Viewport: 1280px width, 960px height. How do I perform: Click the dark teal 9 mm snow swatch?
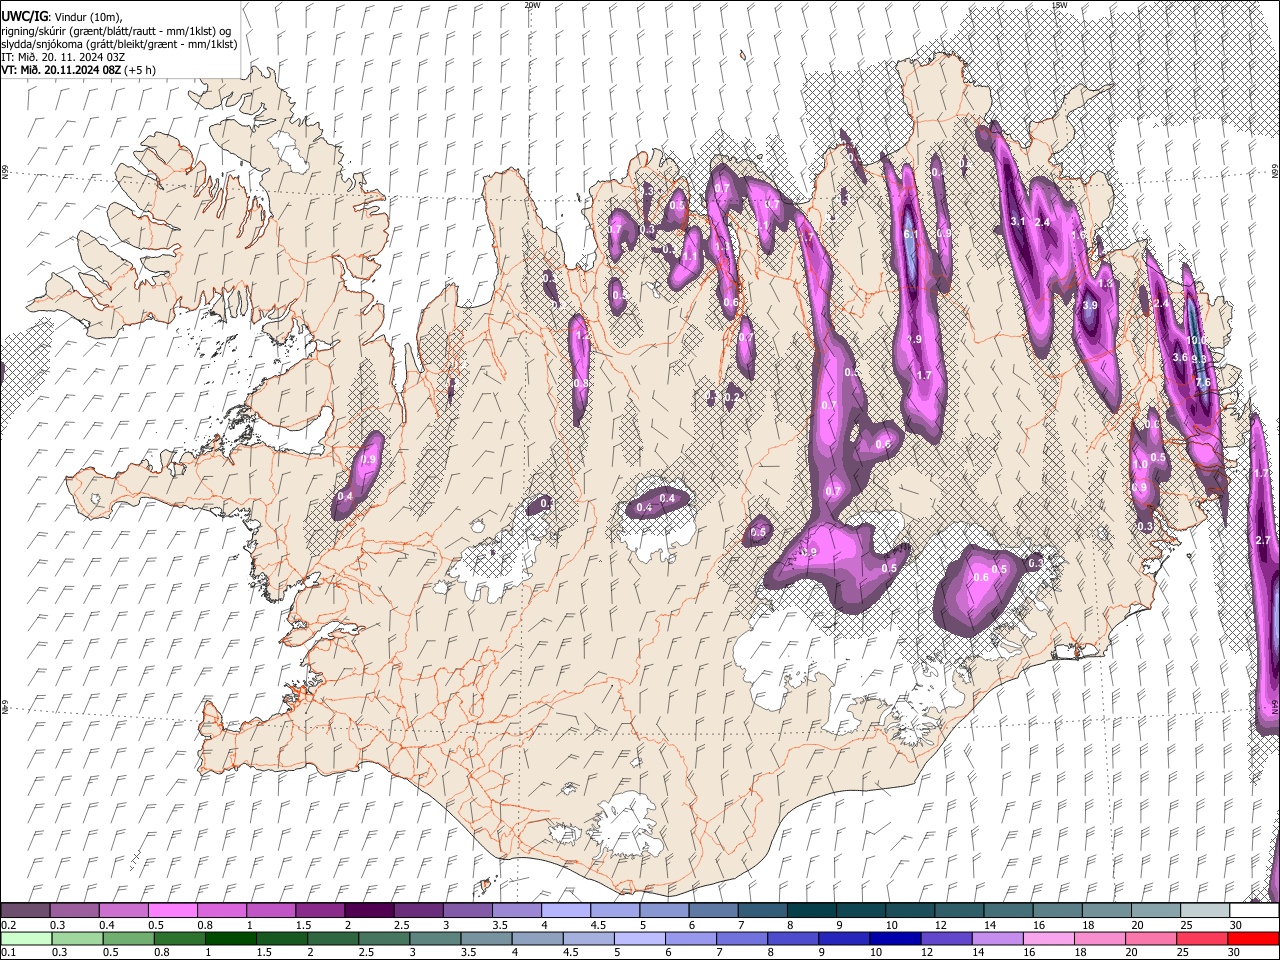861,910
